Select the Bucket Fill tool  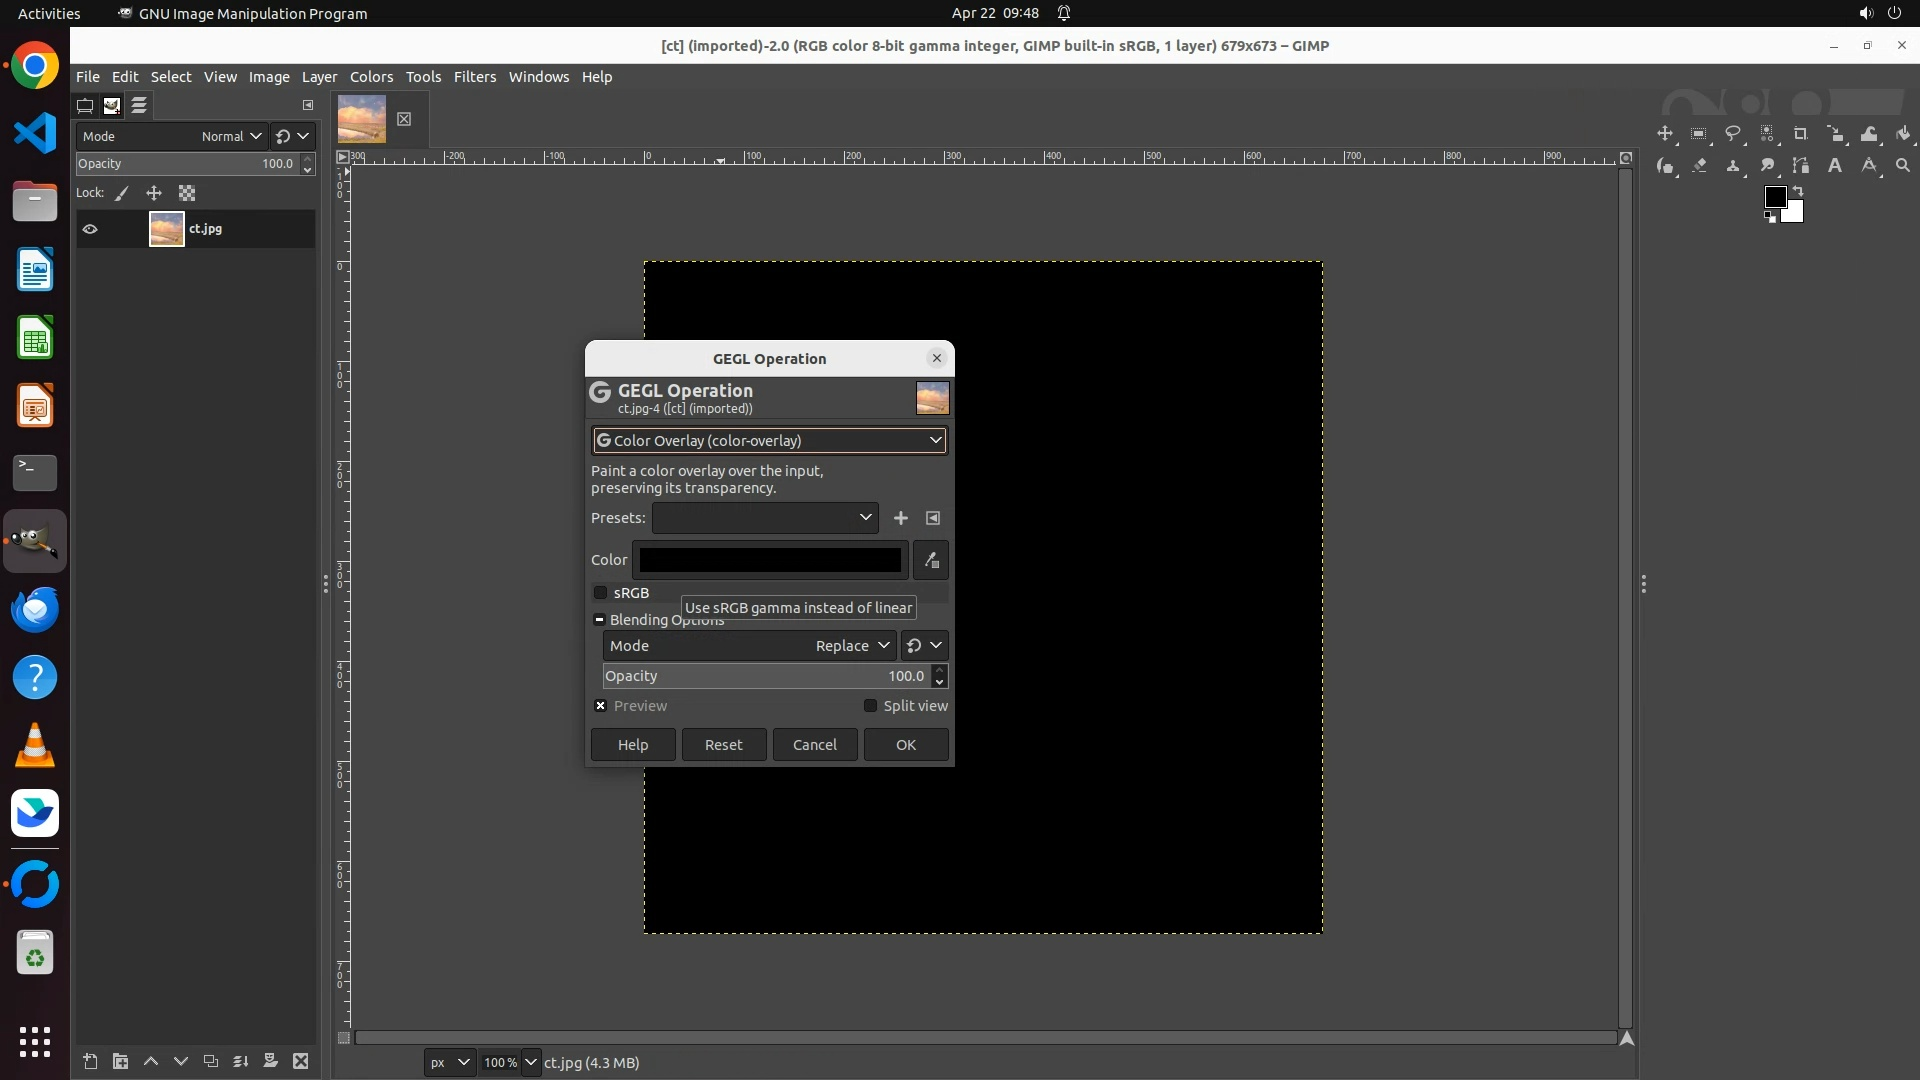tap(1903, 134)
